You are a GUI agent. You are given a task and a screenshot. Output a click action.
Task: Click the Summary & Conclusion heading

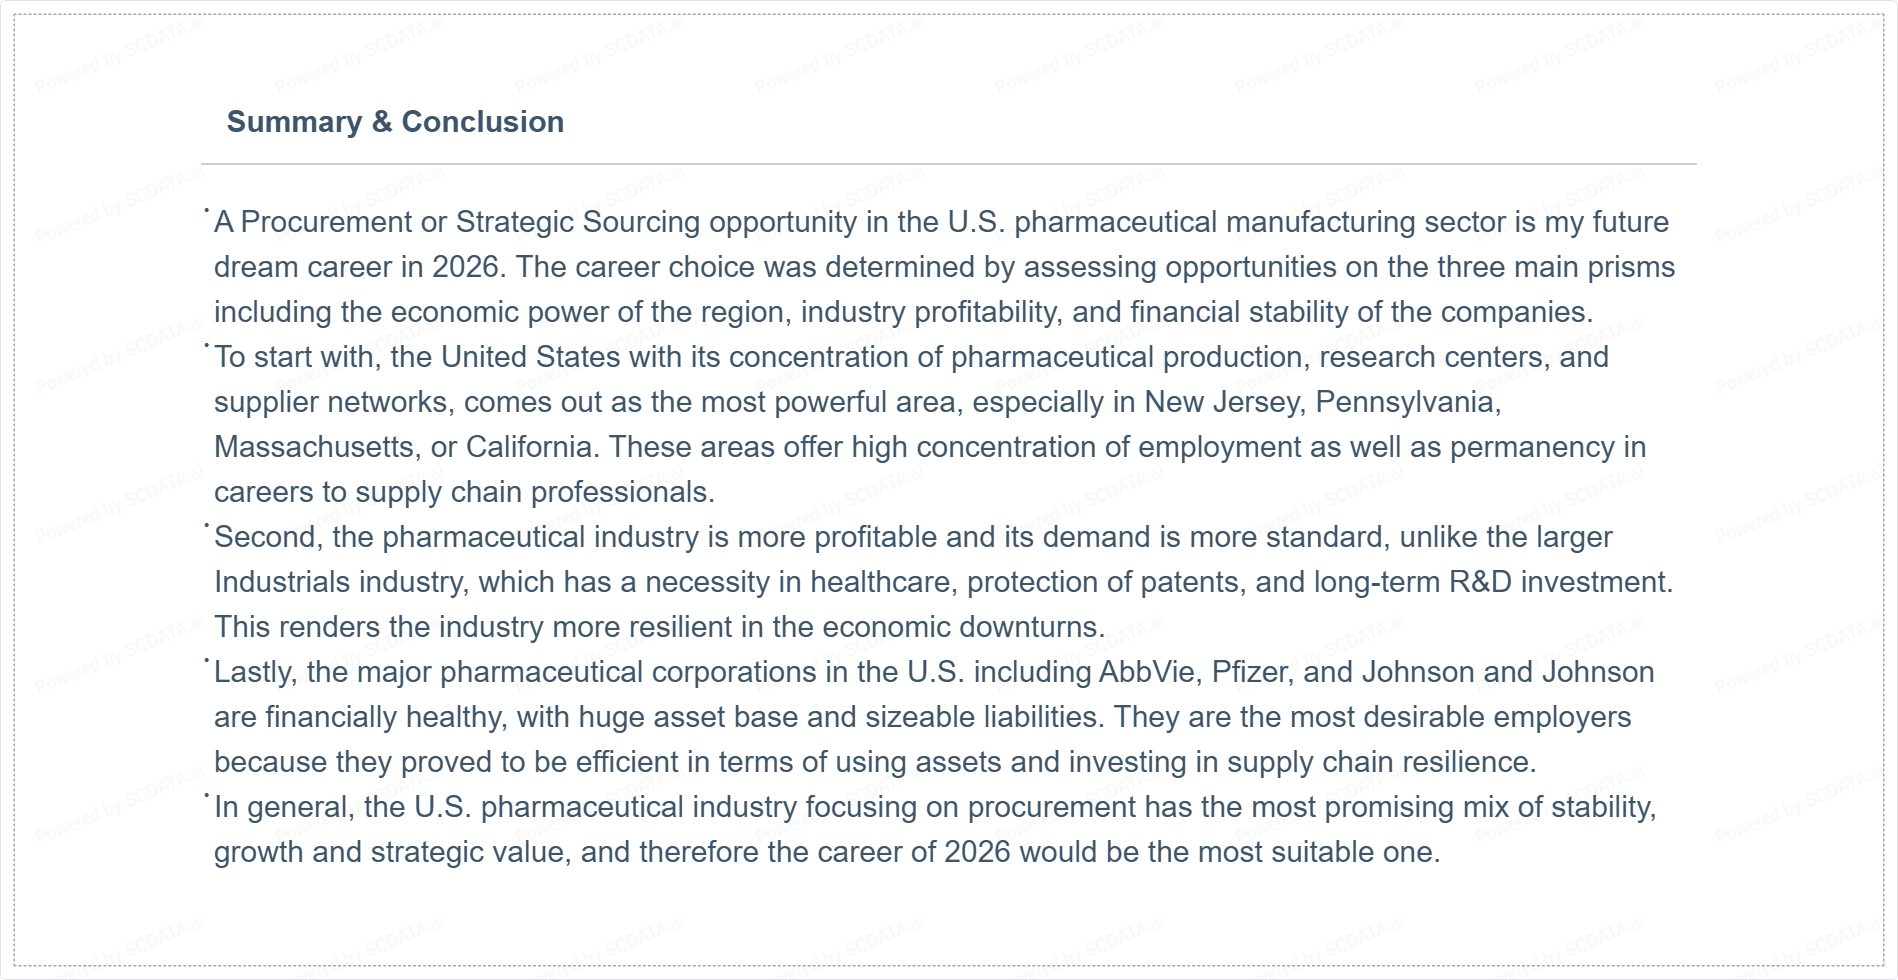(395, 122)
